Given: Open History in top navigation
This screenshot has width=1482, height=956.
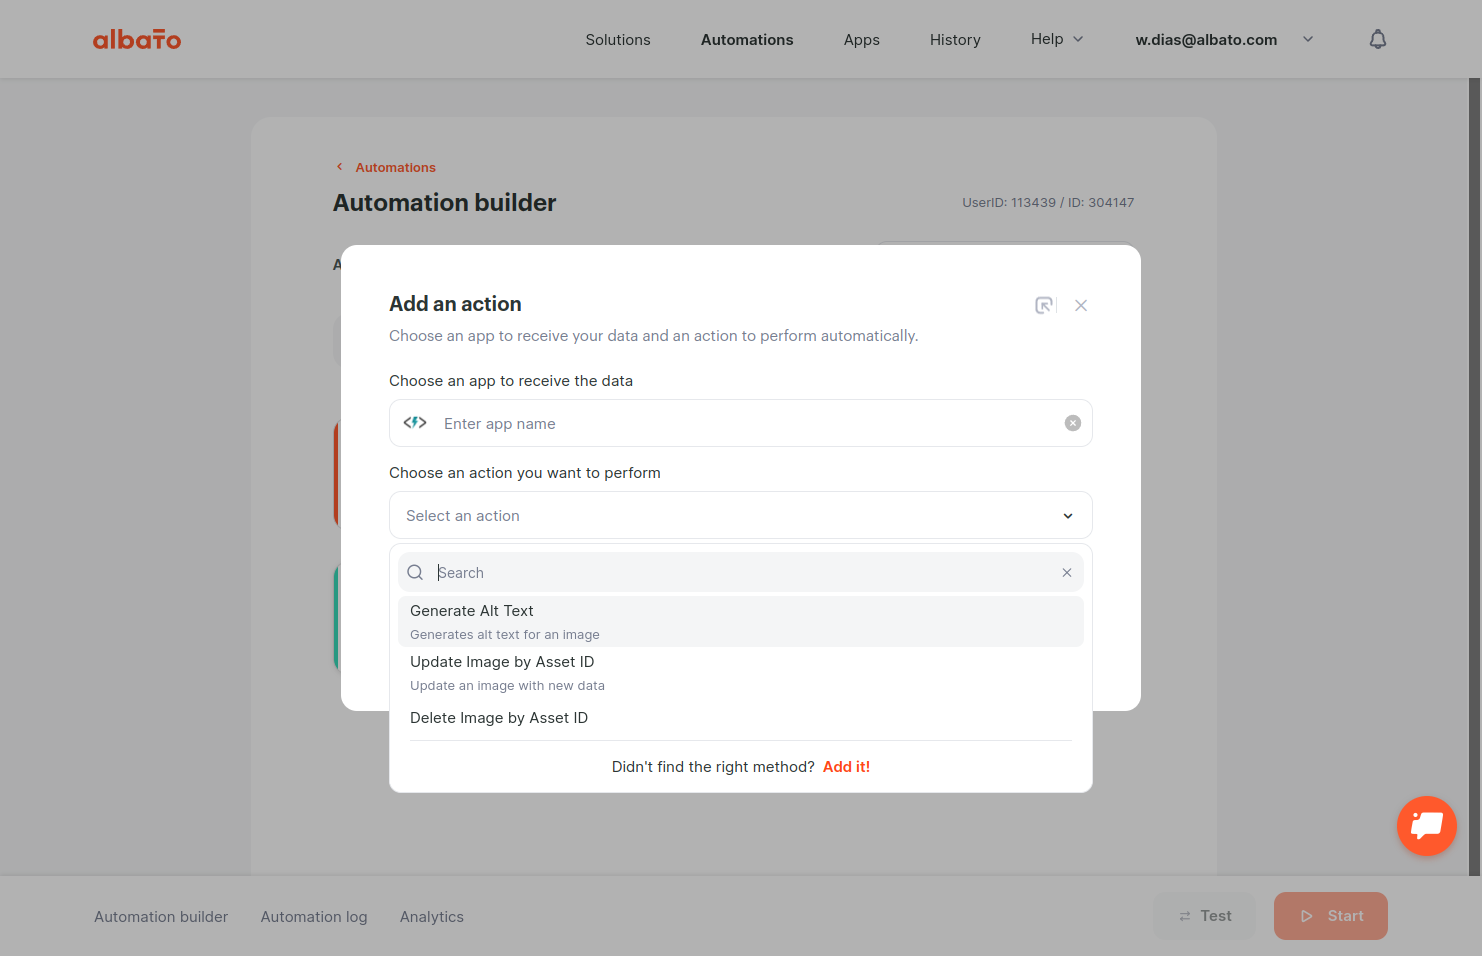Looking at the screenshot, I should pos(955,40).
